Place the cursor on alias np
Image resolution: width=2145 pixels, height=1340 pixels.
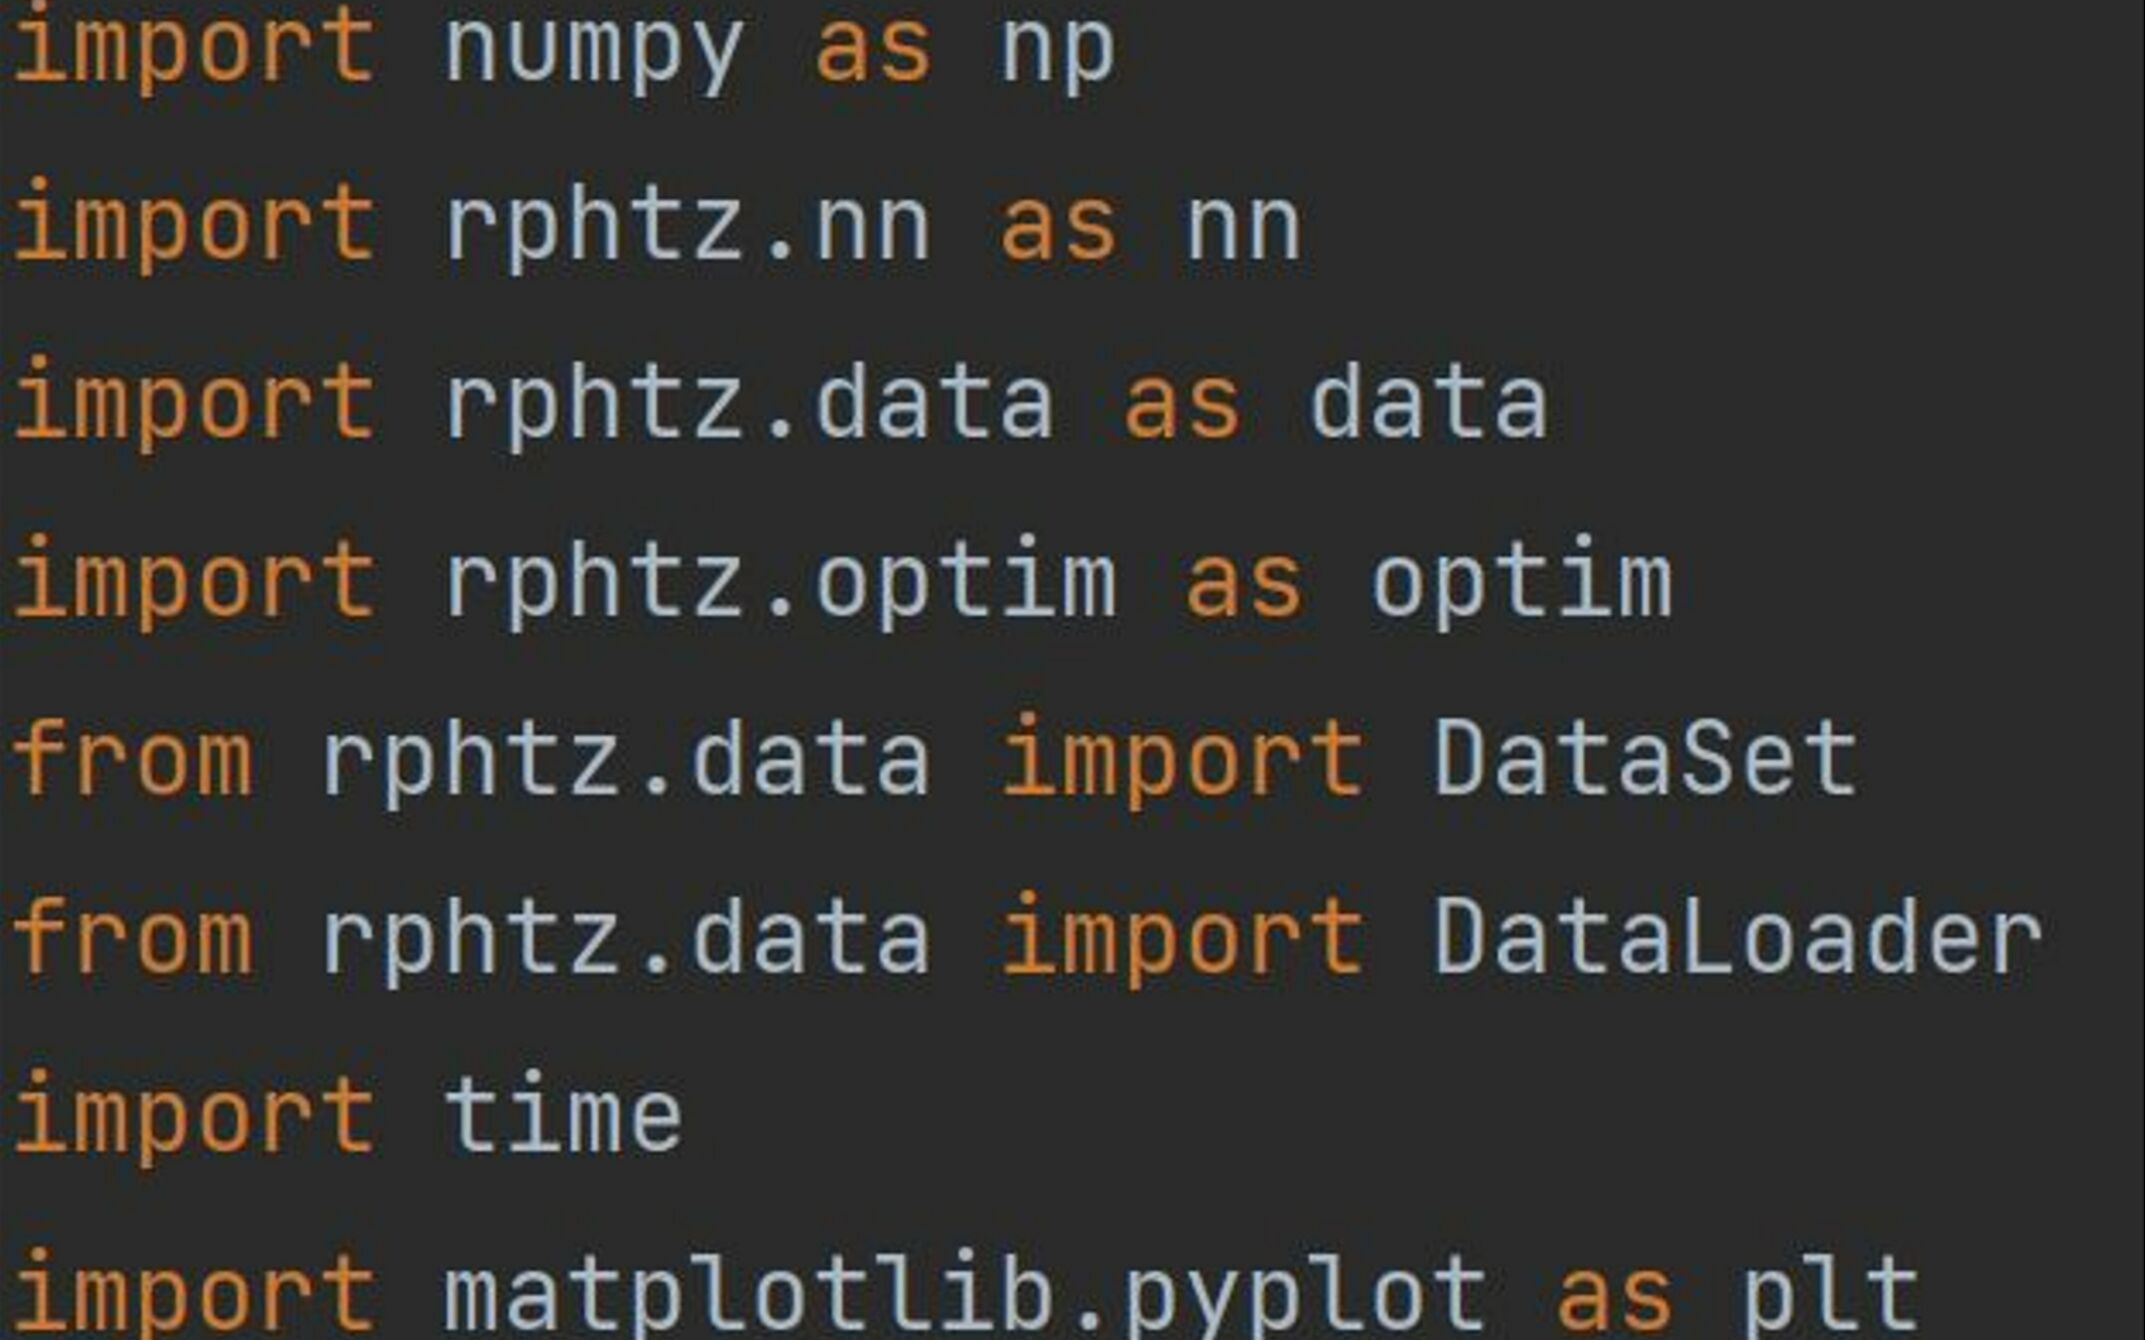1058,56
